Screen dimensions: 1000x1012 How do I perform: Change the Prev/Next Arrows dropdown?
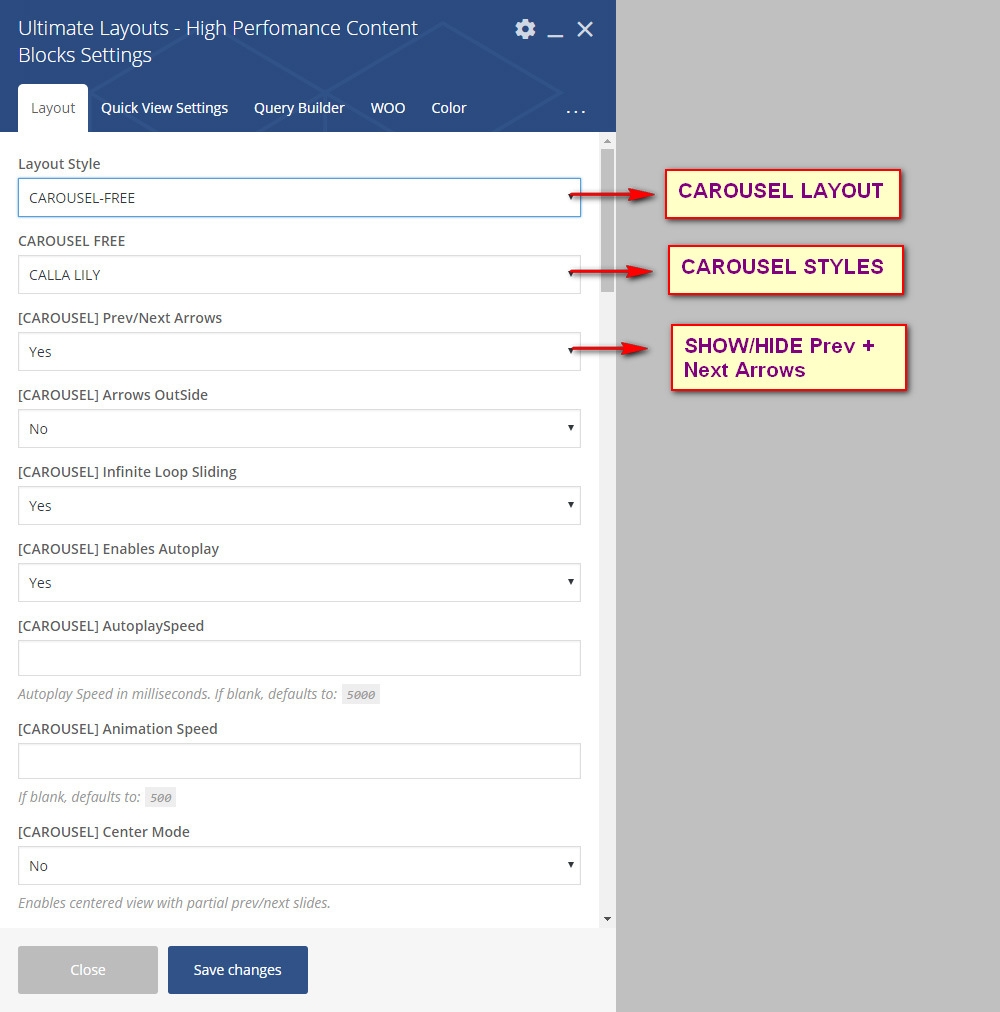point(299,352)
